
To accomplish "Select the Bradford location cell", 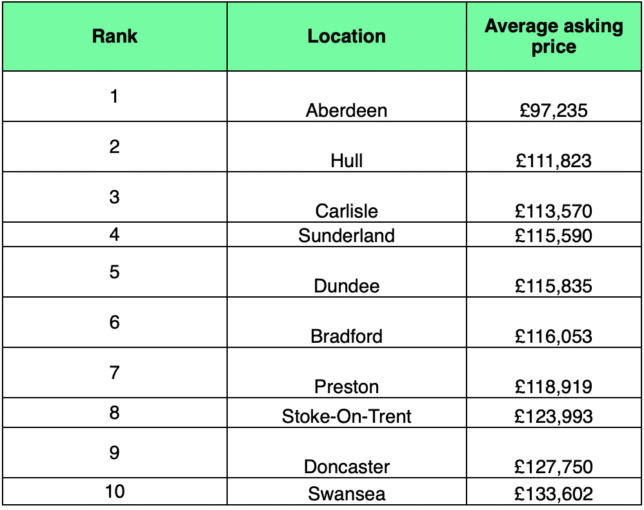I will pos(346,336).
